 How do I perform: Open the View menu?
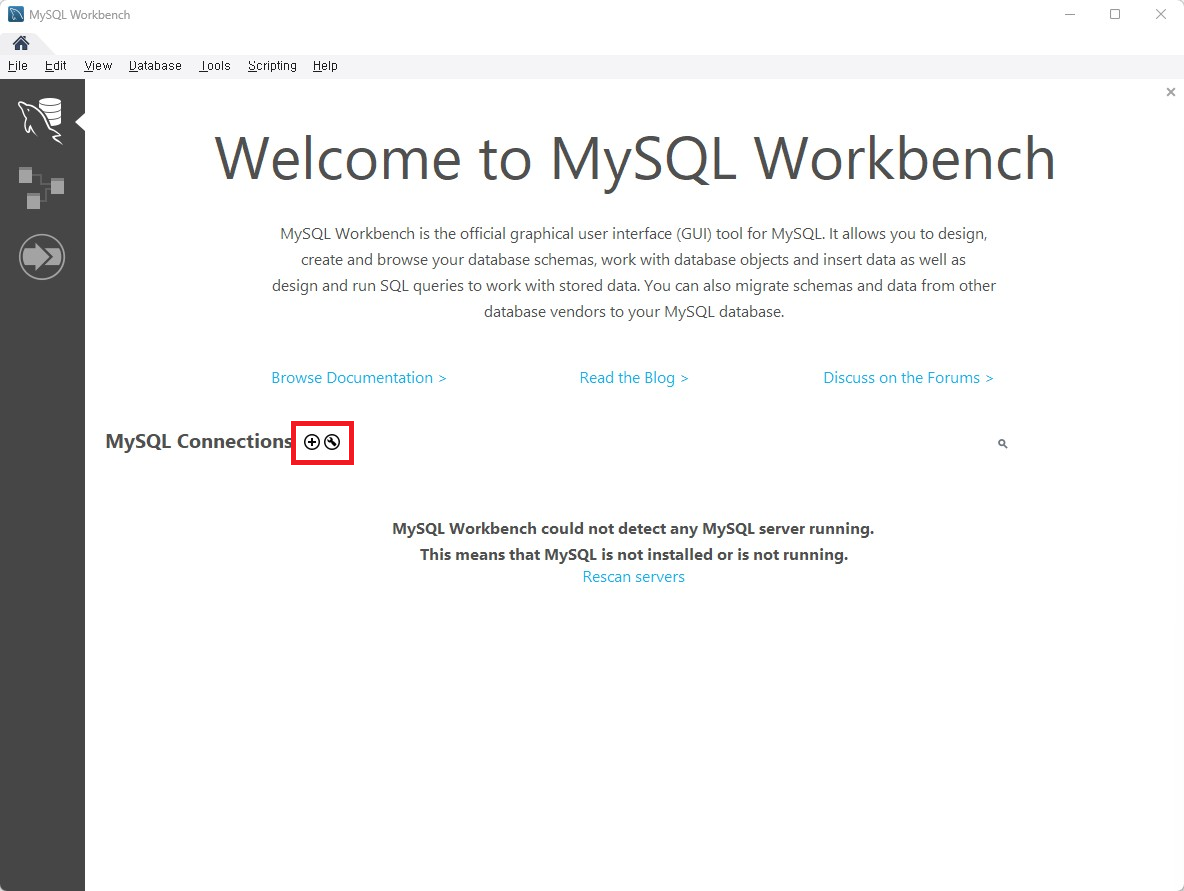(98, 66)
